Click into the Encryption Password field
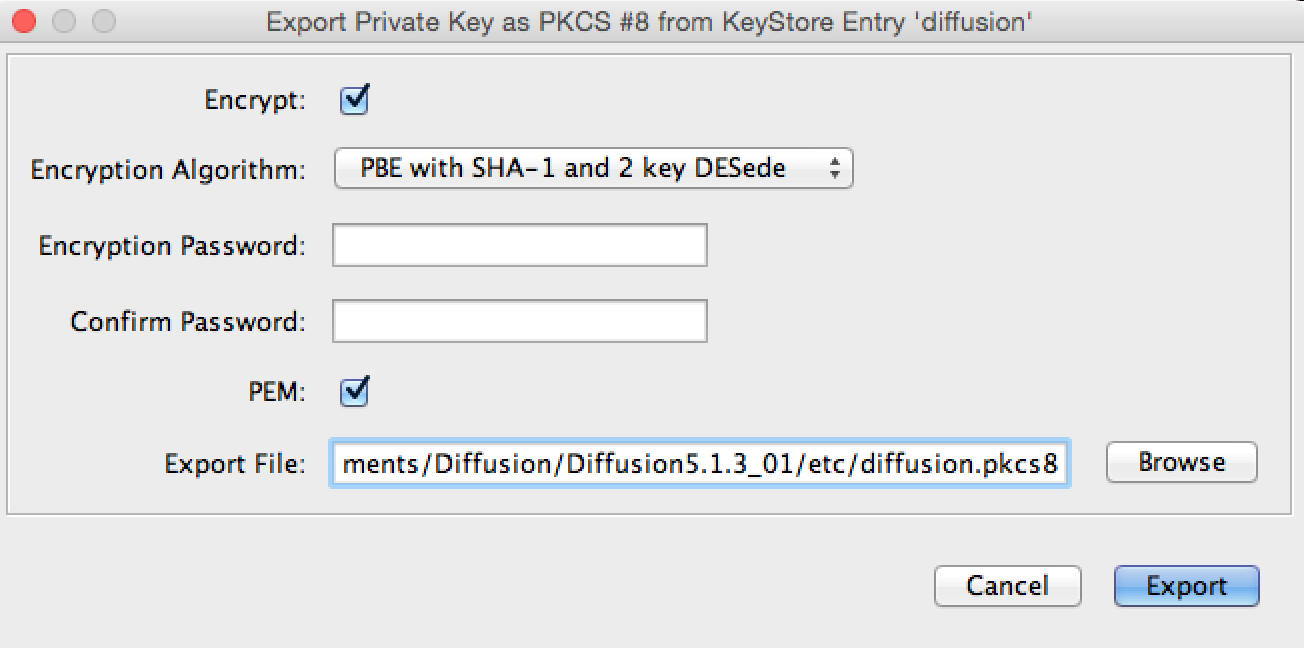Viewport: 1304px width, 648px height. coord(518,244)
